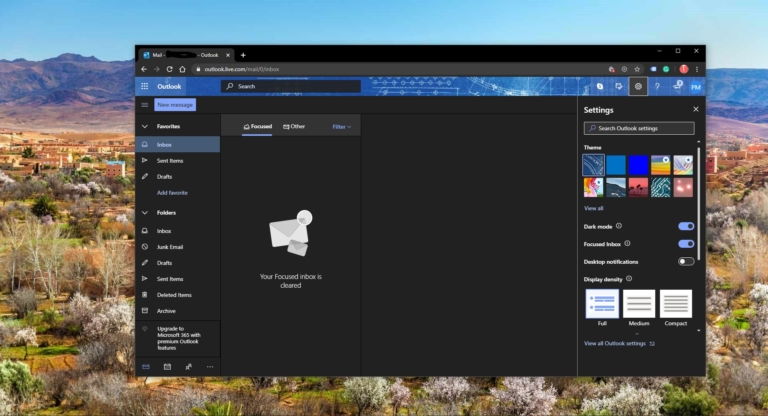Select the Mail - Outlook browser tab
The width and height of the screenshot is (768, 416).
point(186,55)
